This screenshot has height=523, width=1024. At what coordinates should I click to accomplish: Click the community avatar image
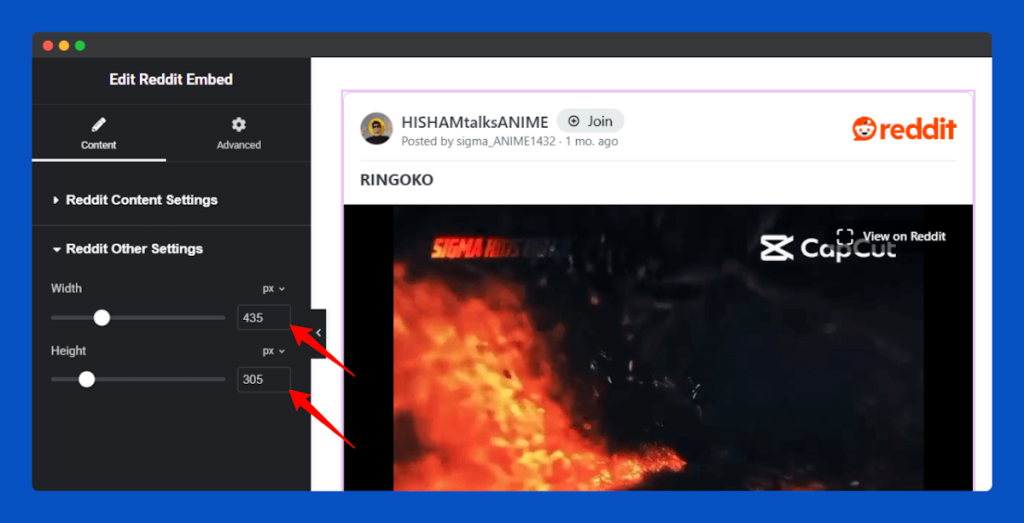click(x=377, y=129)
